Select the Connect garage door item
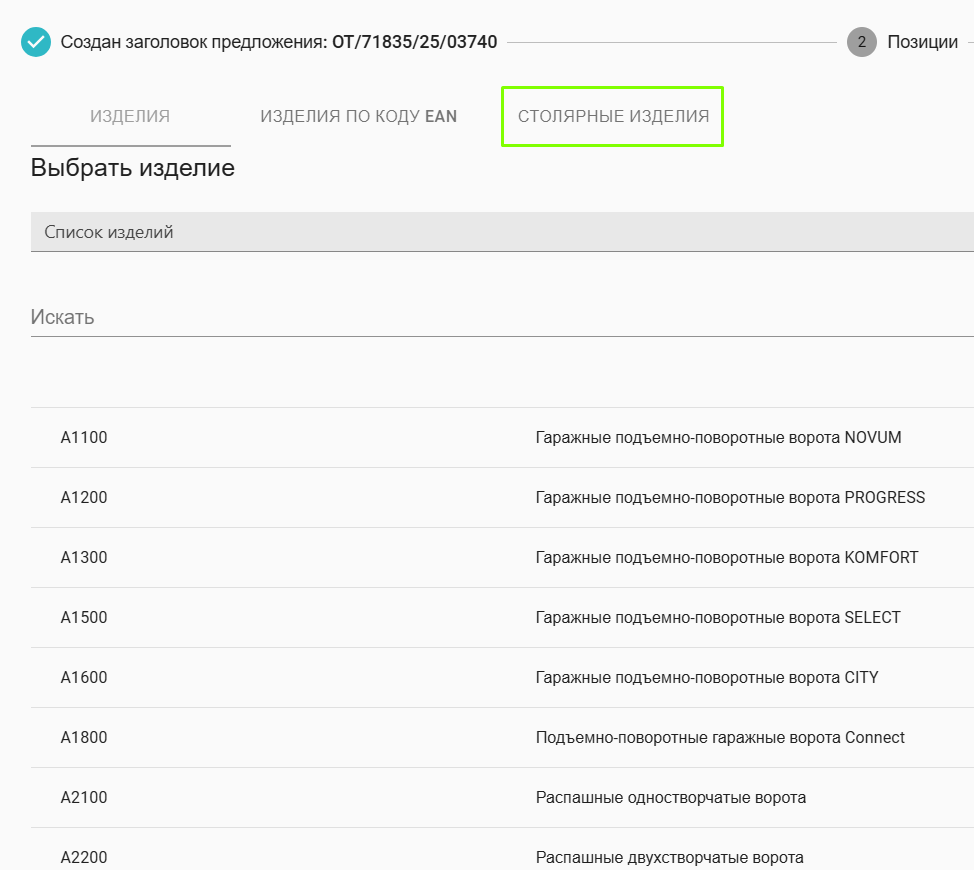 [x=720, y=737]
